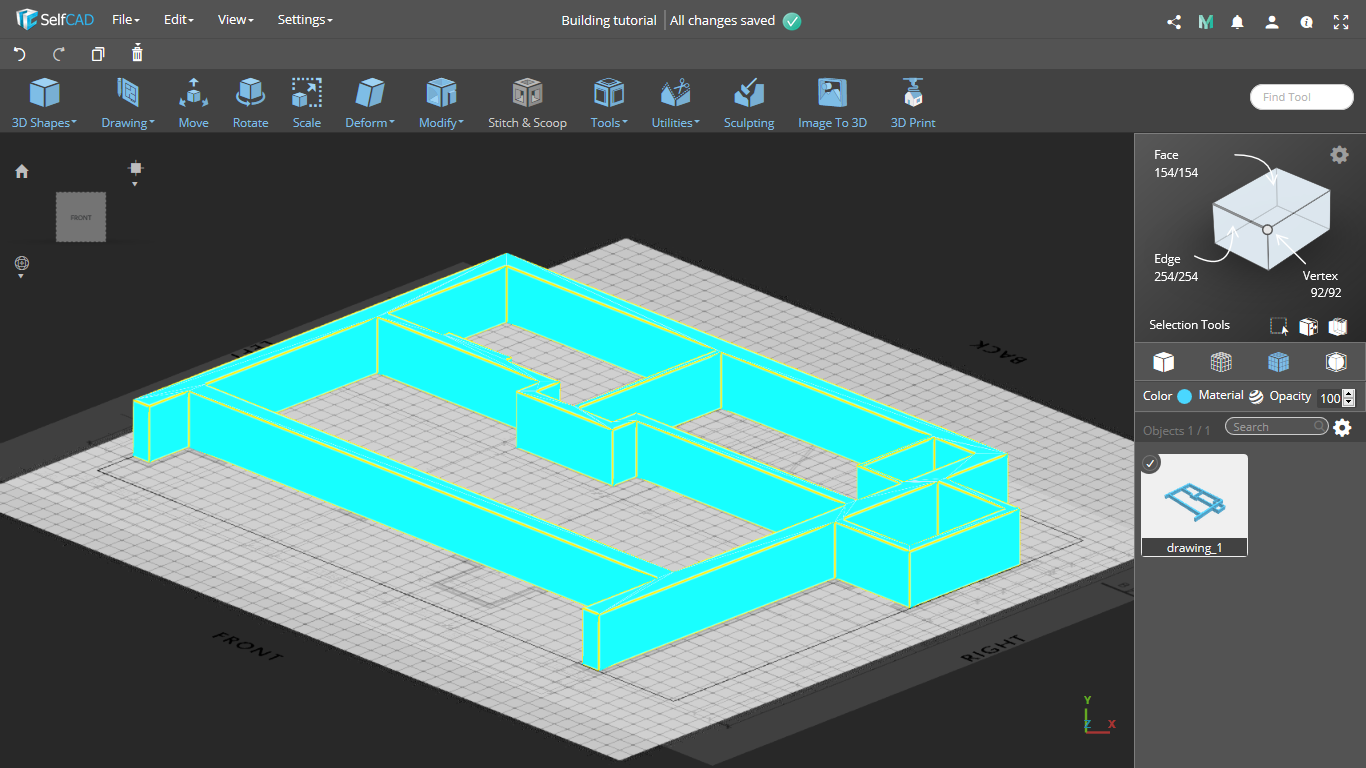Enable Vertex selection mode
The height and width of the screenshot is (768, 1366).
point(1320,284)
